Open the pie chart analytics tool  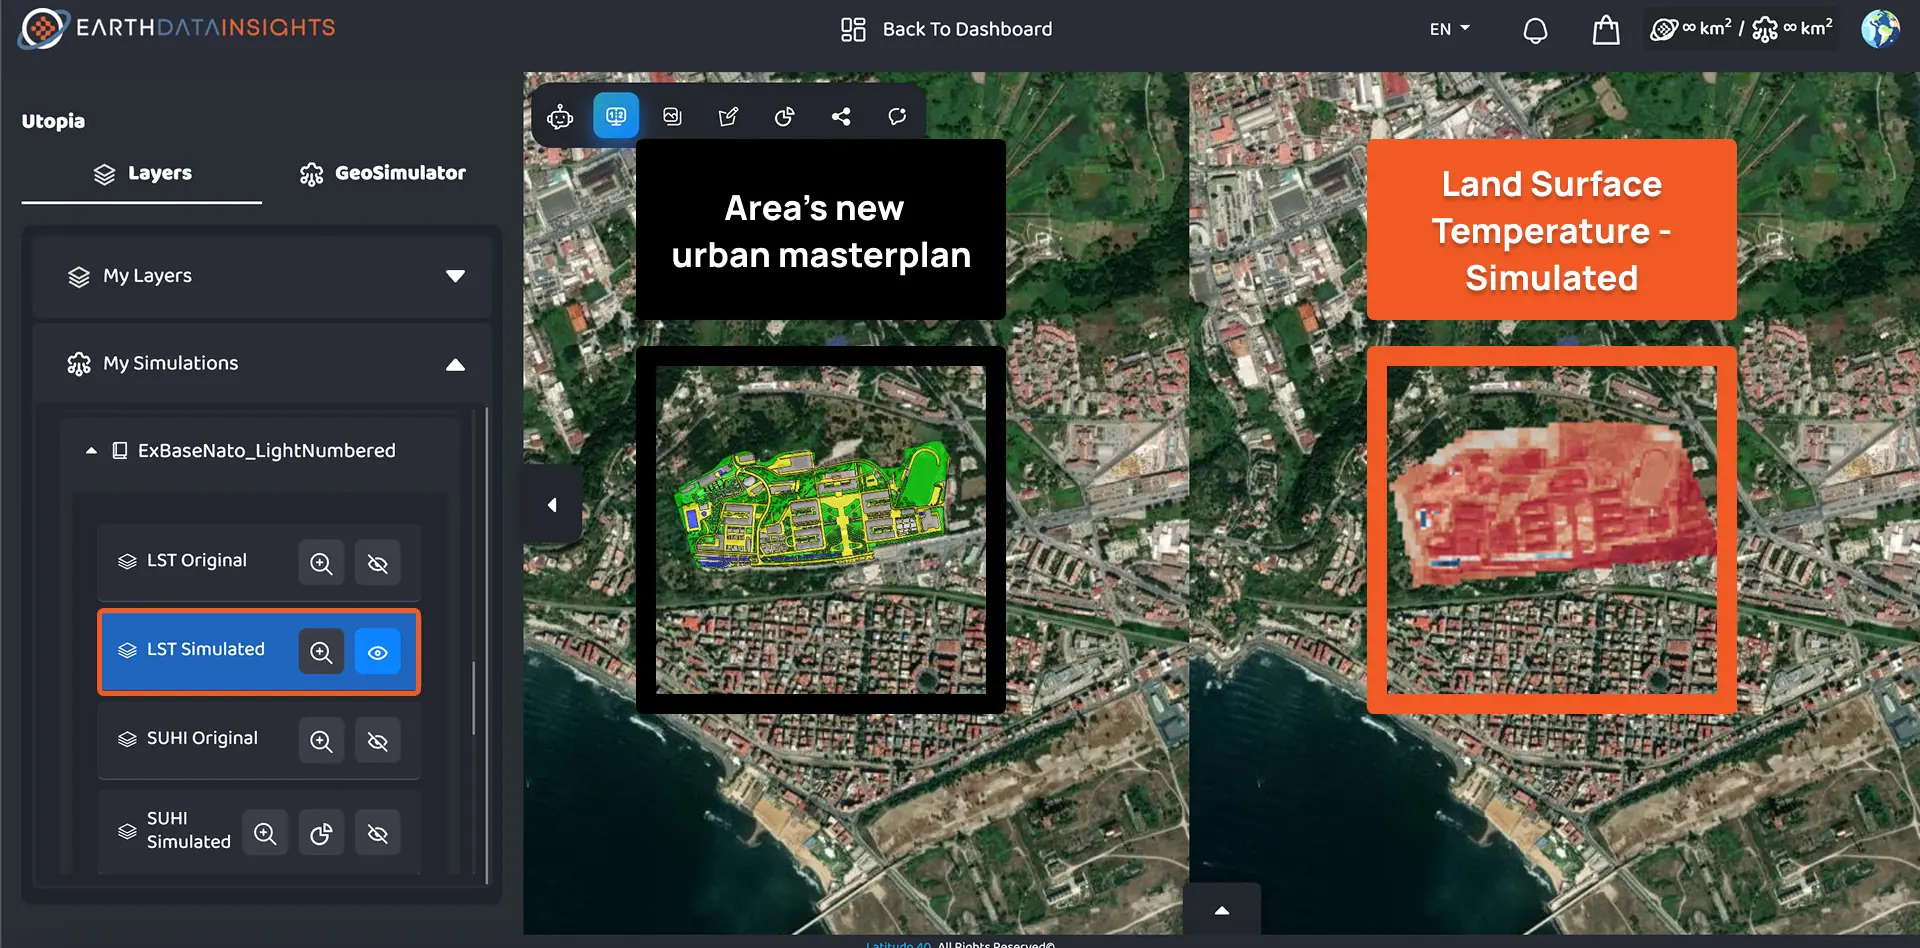click(784, 115)
